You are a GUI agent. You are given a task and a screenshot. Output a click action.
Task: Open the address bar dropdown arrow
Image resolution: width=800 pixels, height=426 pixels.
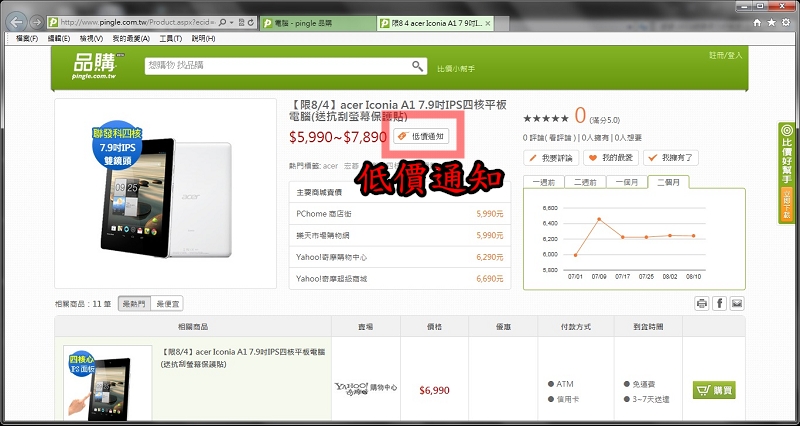click(232, 22)
